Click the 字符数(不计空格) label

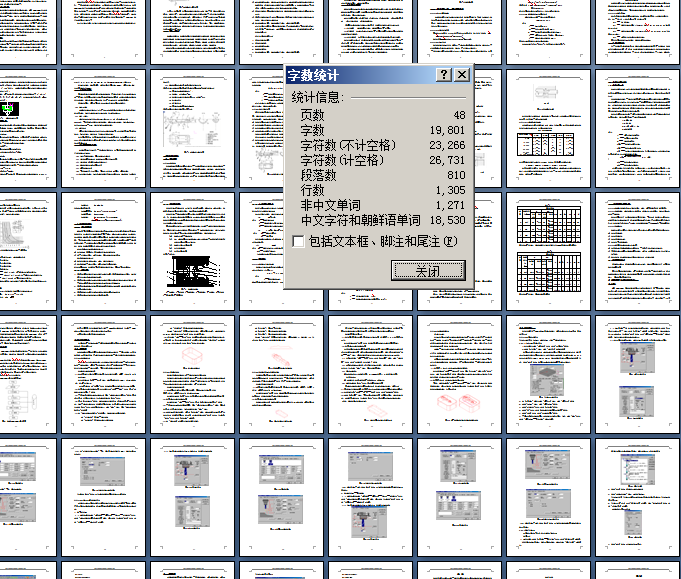coord(348,145)
